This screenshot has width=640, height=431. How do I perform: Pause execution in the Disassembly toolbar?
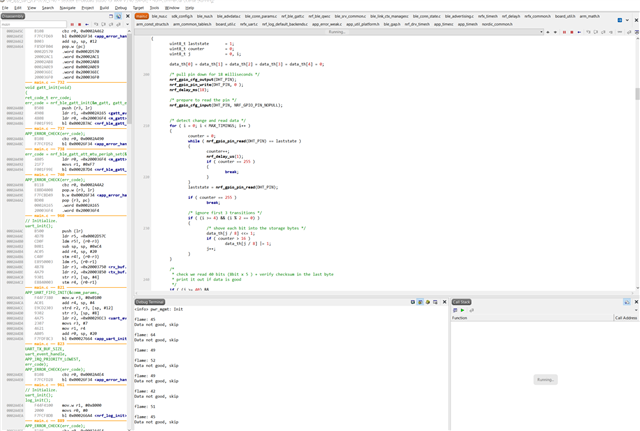point(72,24)
